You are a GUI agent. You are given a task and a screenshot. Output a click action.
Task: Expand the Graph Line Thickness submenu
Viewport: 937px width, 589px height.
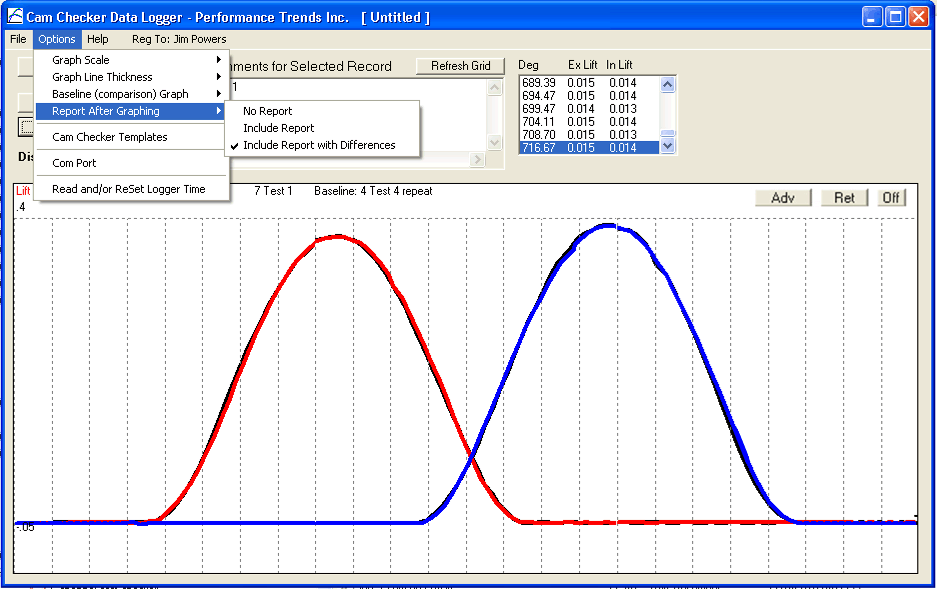(x=130, y=77)
